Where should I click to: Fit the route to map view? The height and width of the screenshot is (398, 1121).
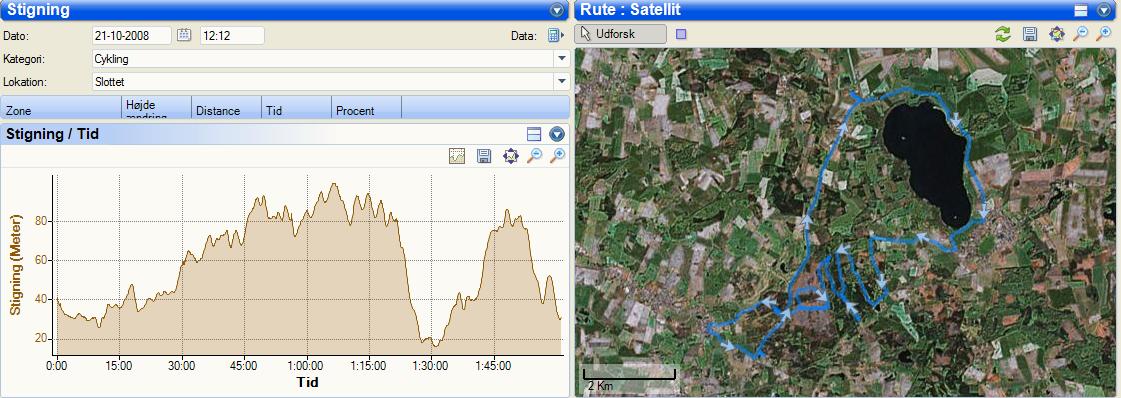[x=1057, y=34]
